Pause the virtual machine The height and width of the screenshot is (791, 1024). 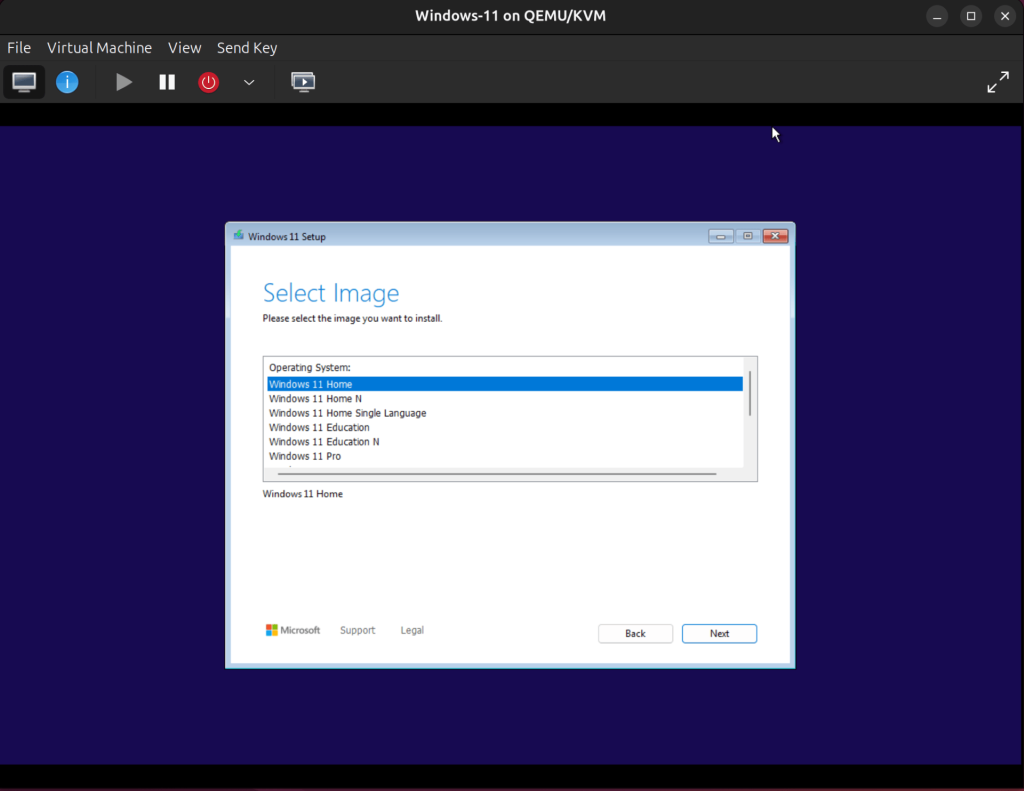[x=166, y=82]
